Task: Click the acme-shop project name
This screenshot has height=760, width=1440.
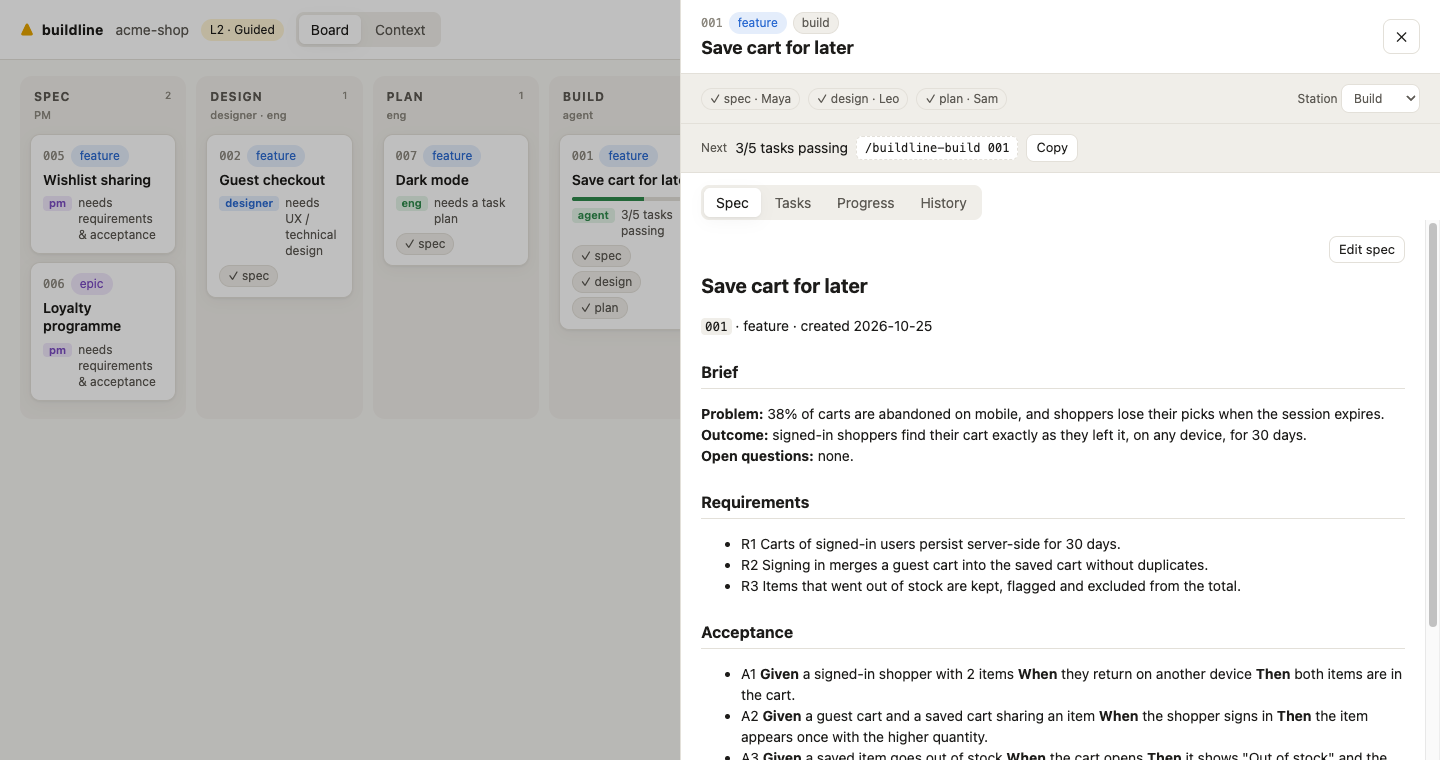Action: pyautogui.click(x=152, y=30)
